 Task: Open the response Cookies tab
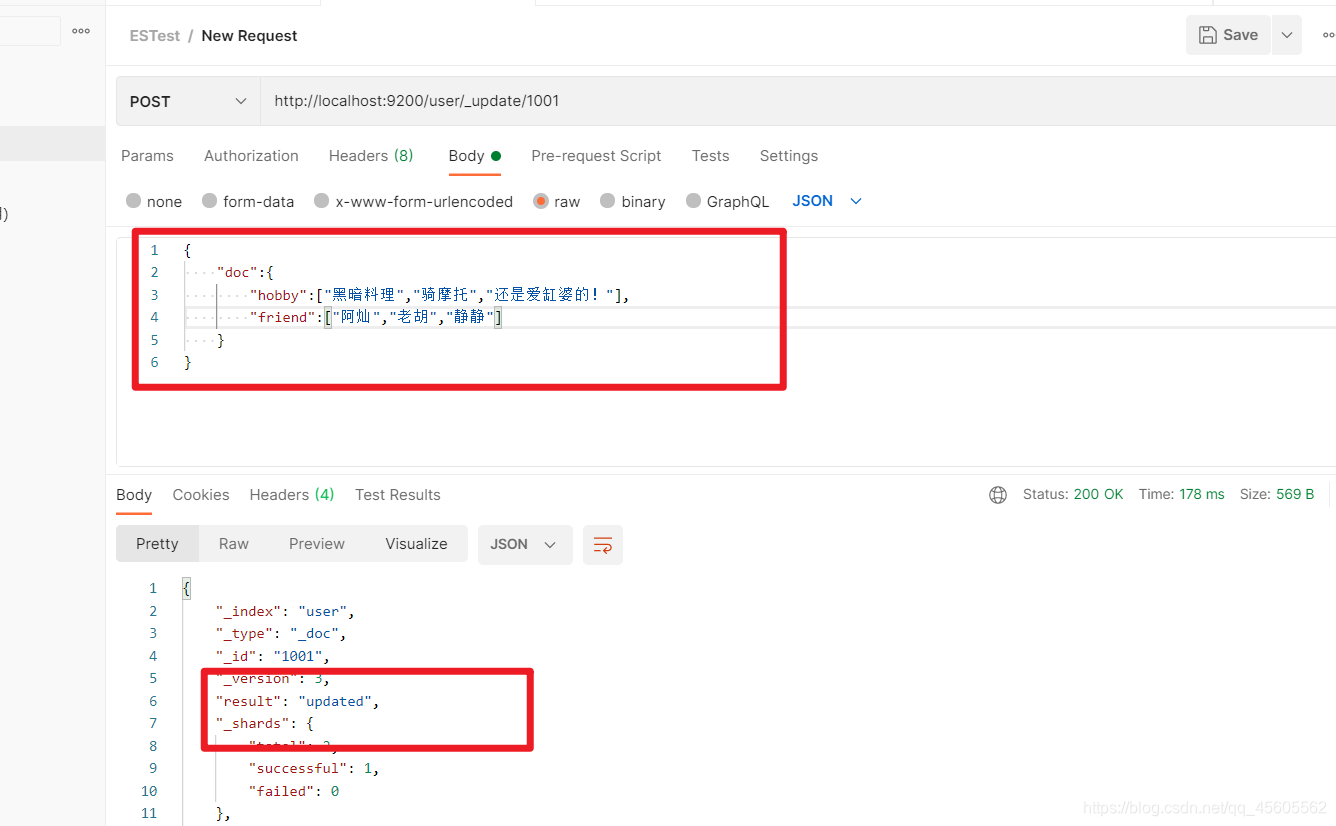pyautogui.click(x=201, y=495)
